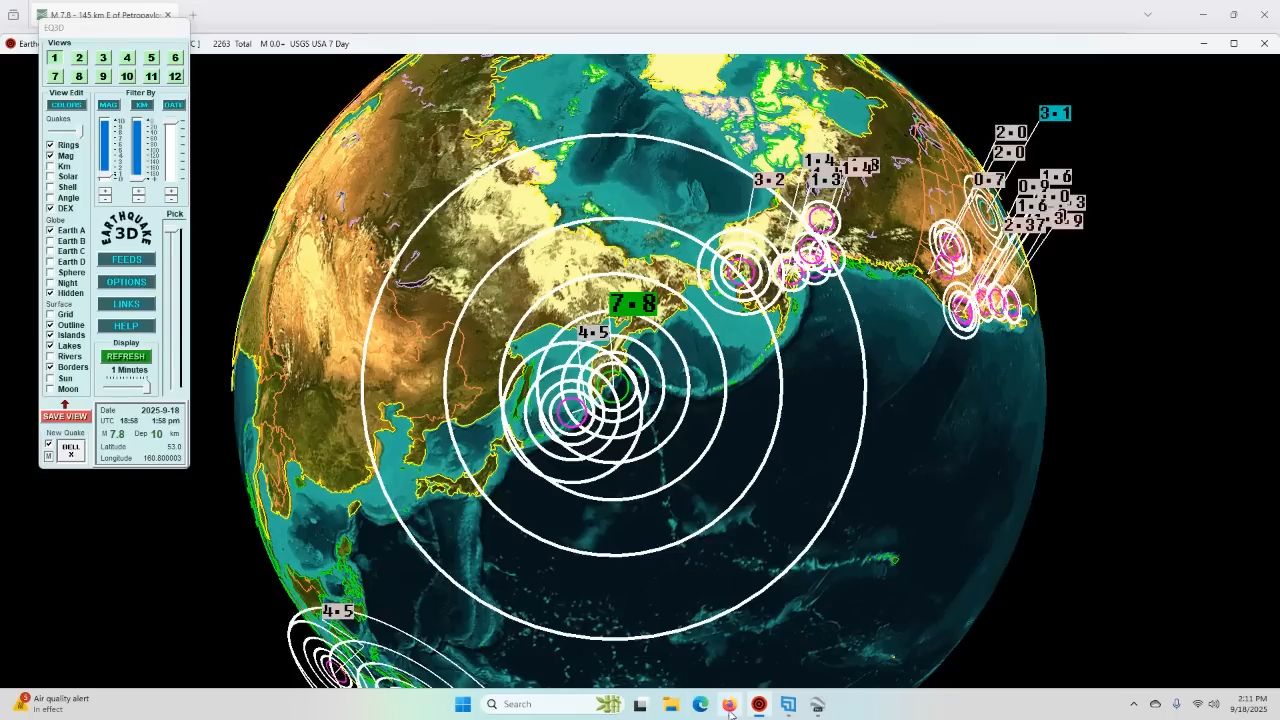Launch Microsoft Edge from the taskbar

700,704
